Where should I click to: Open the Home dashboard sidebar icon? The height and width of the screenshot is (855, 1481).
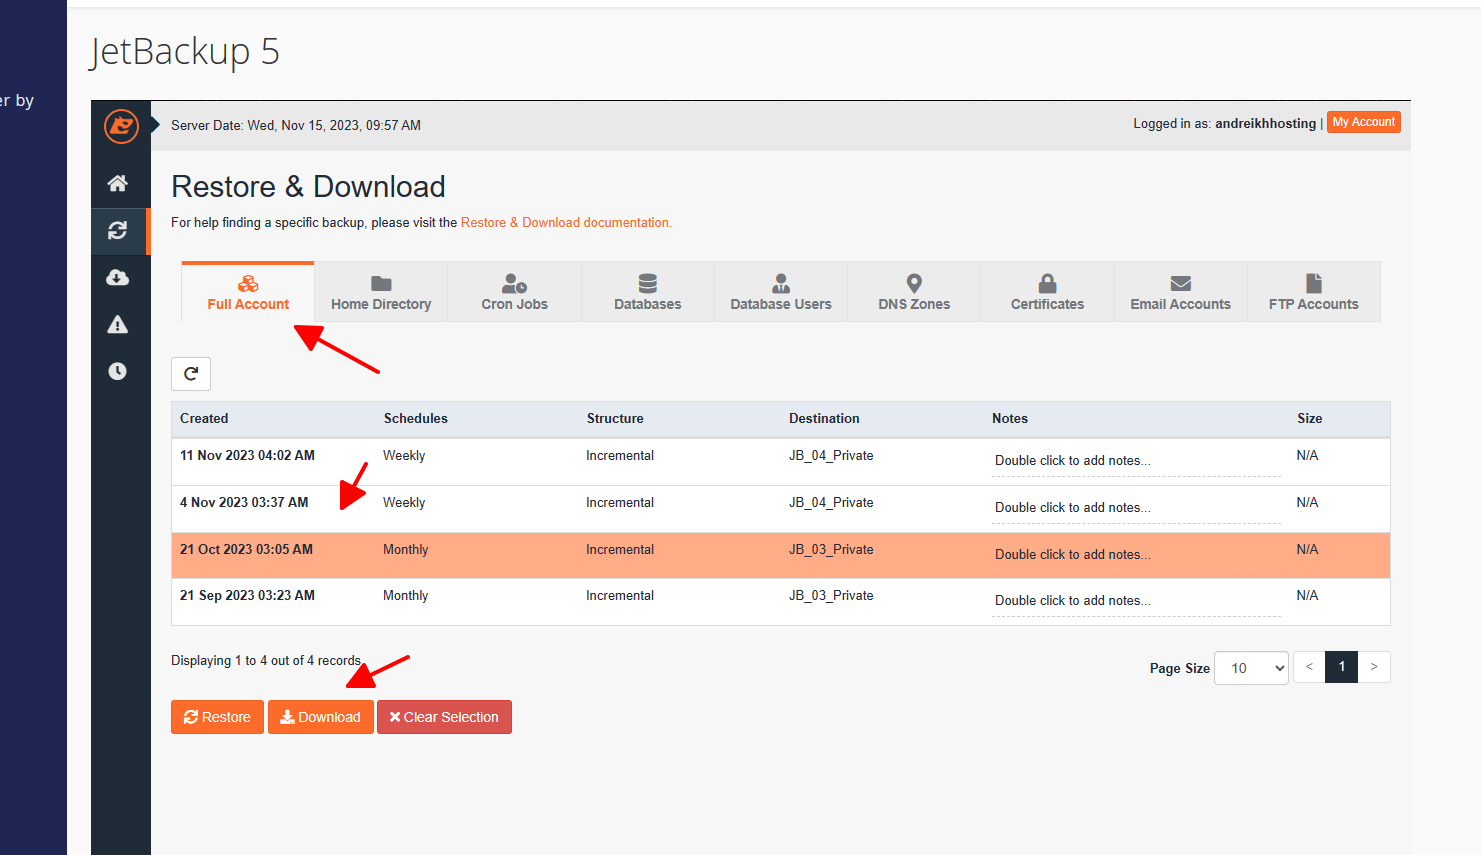click(118, 183)
